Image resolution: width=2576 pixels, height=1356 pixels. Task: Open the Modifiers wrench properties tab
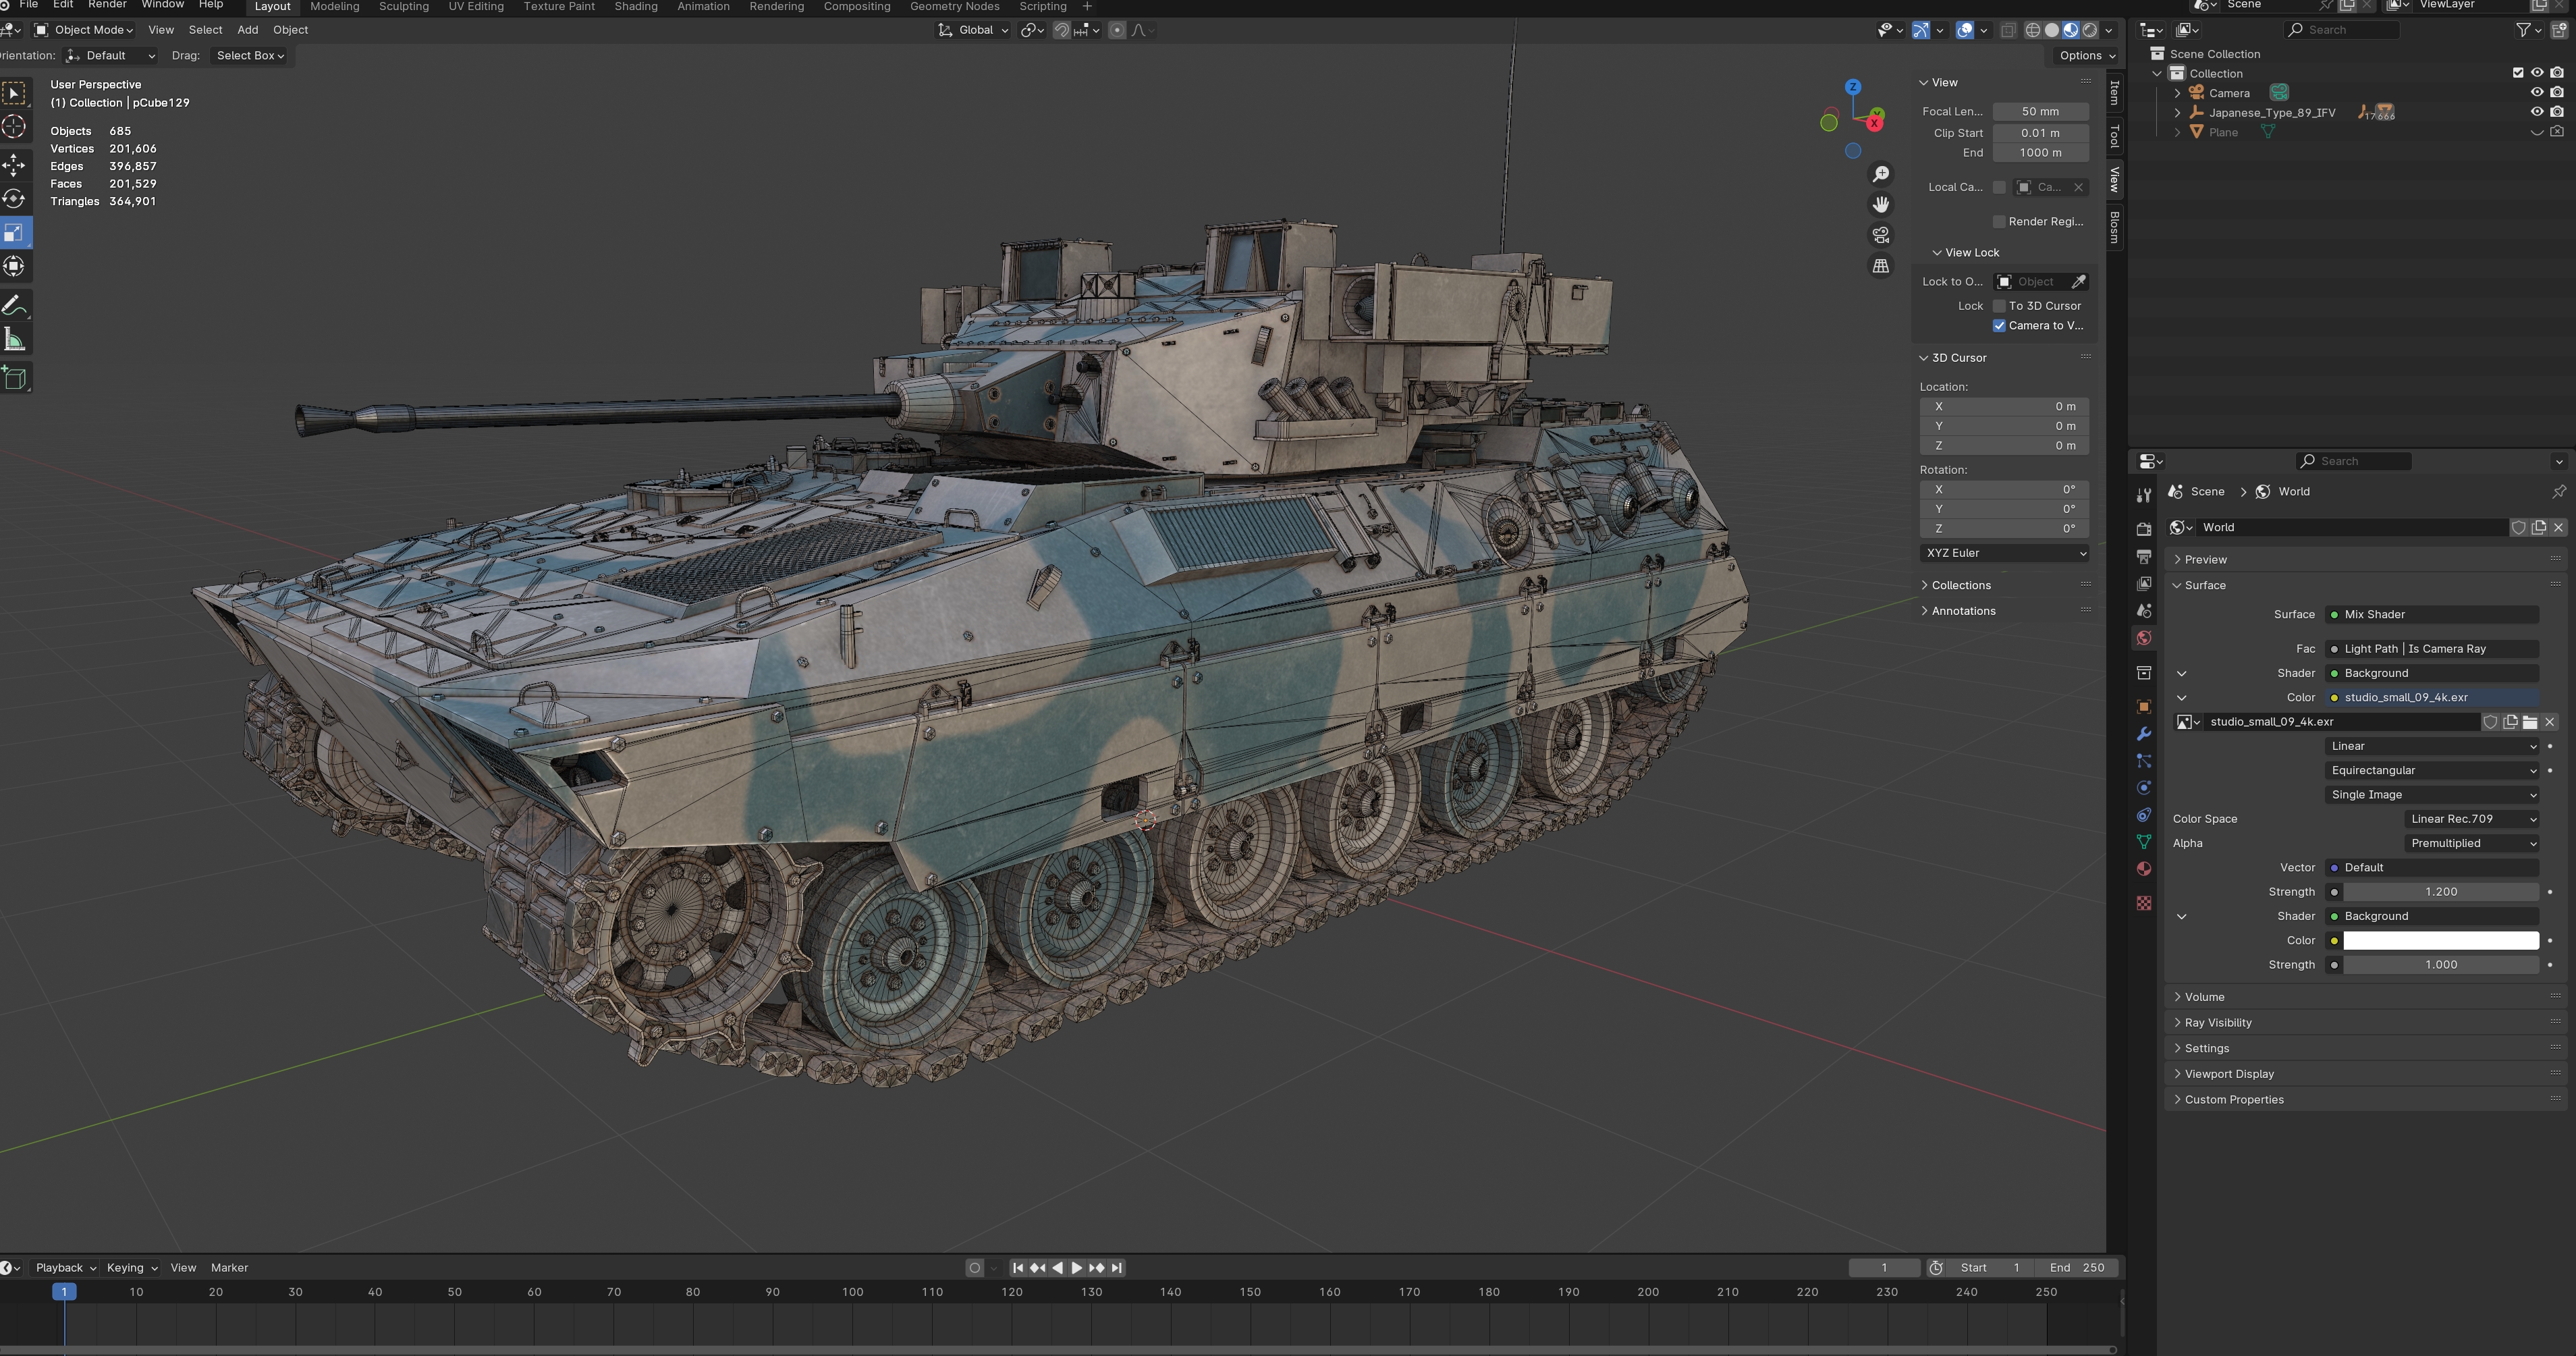[x=2143, y=734]
